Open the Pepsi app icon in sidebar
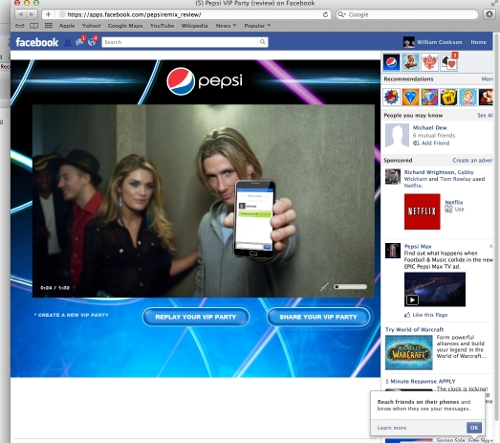This screenshot has width=500, height=443. point(391,62)
